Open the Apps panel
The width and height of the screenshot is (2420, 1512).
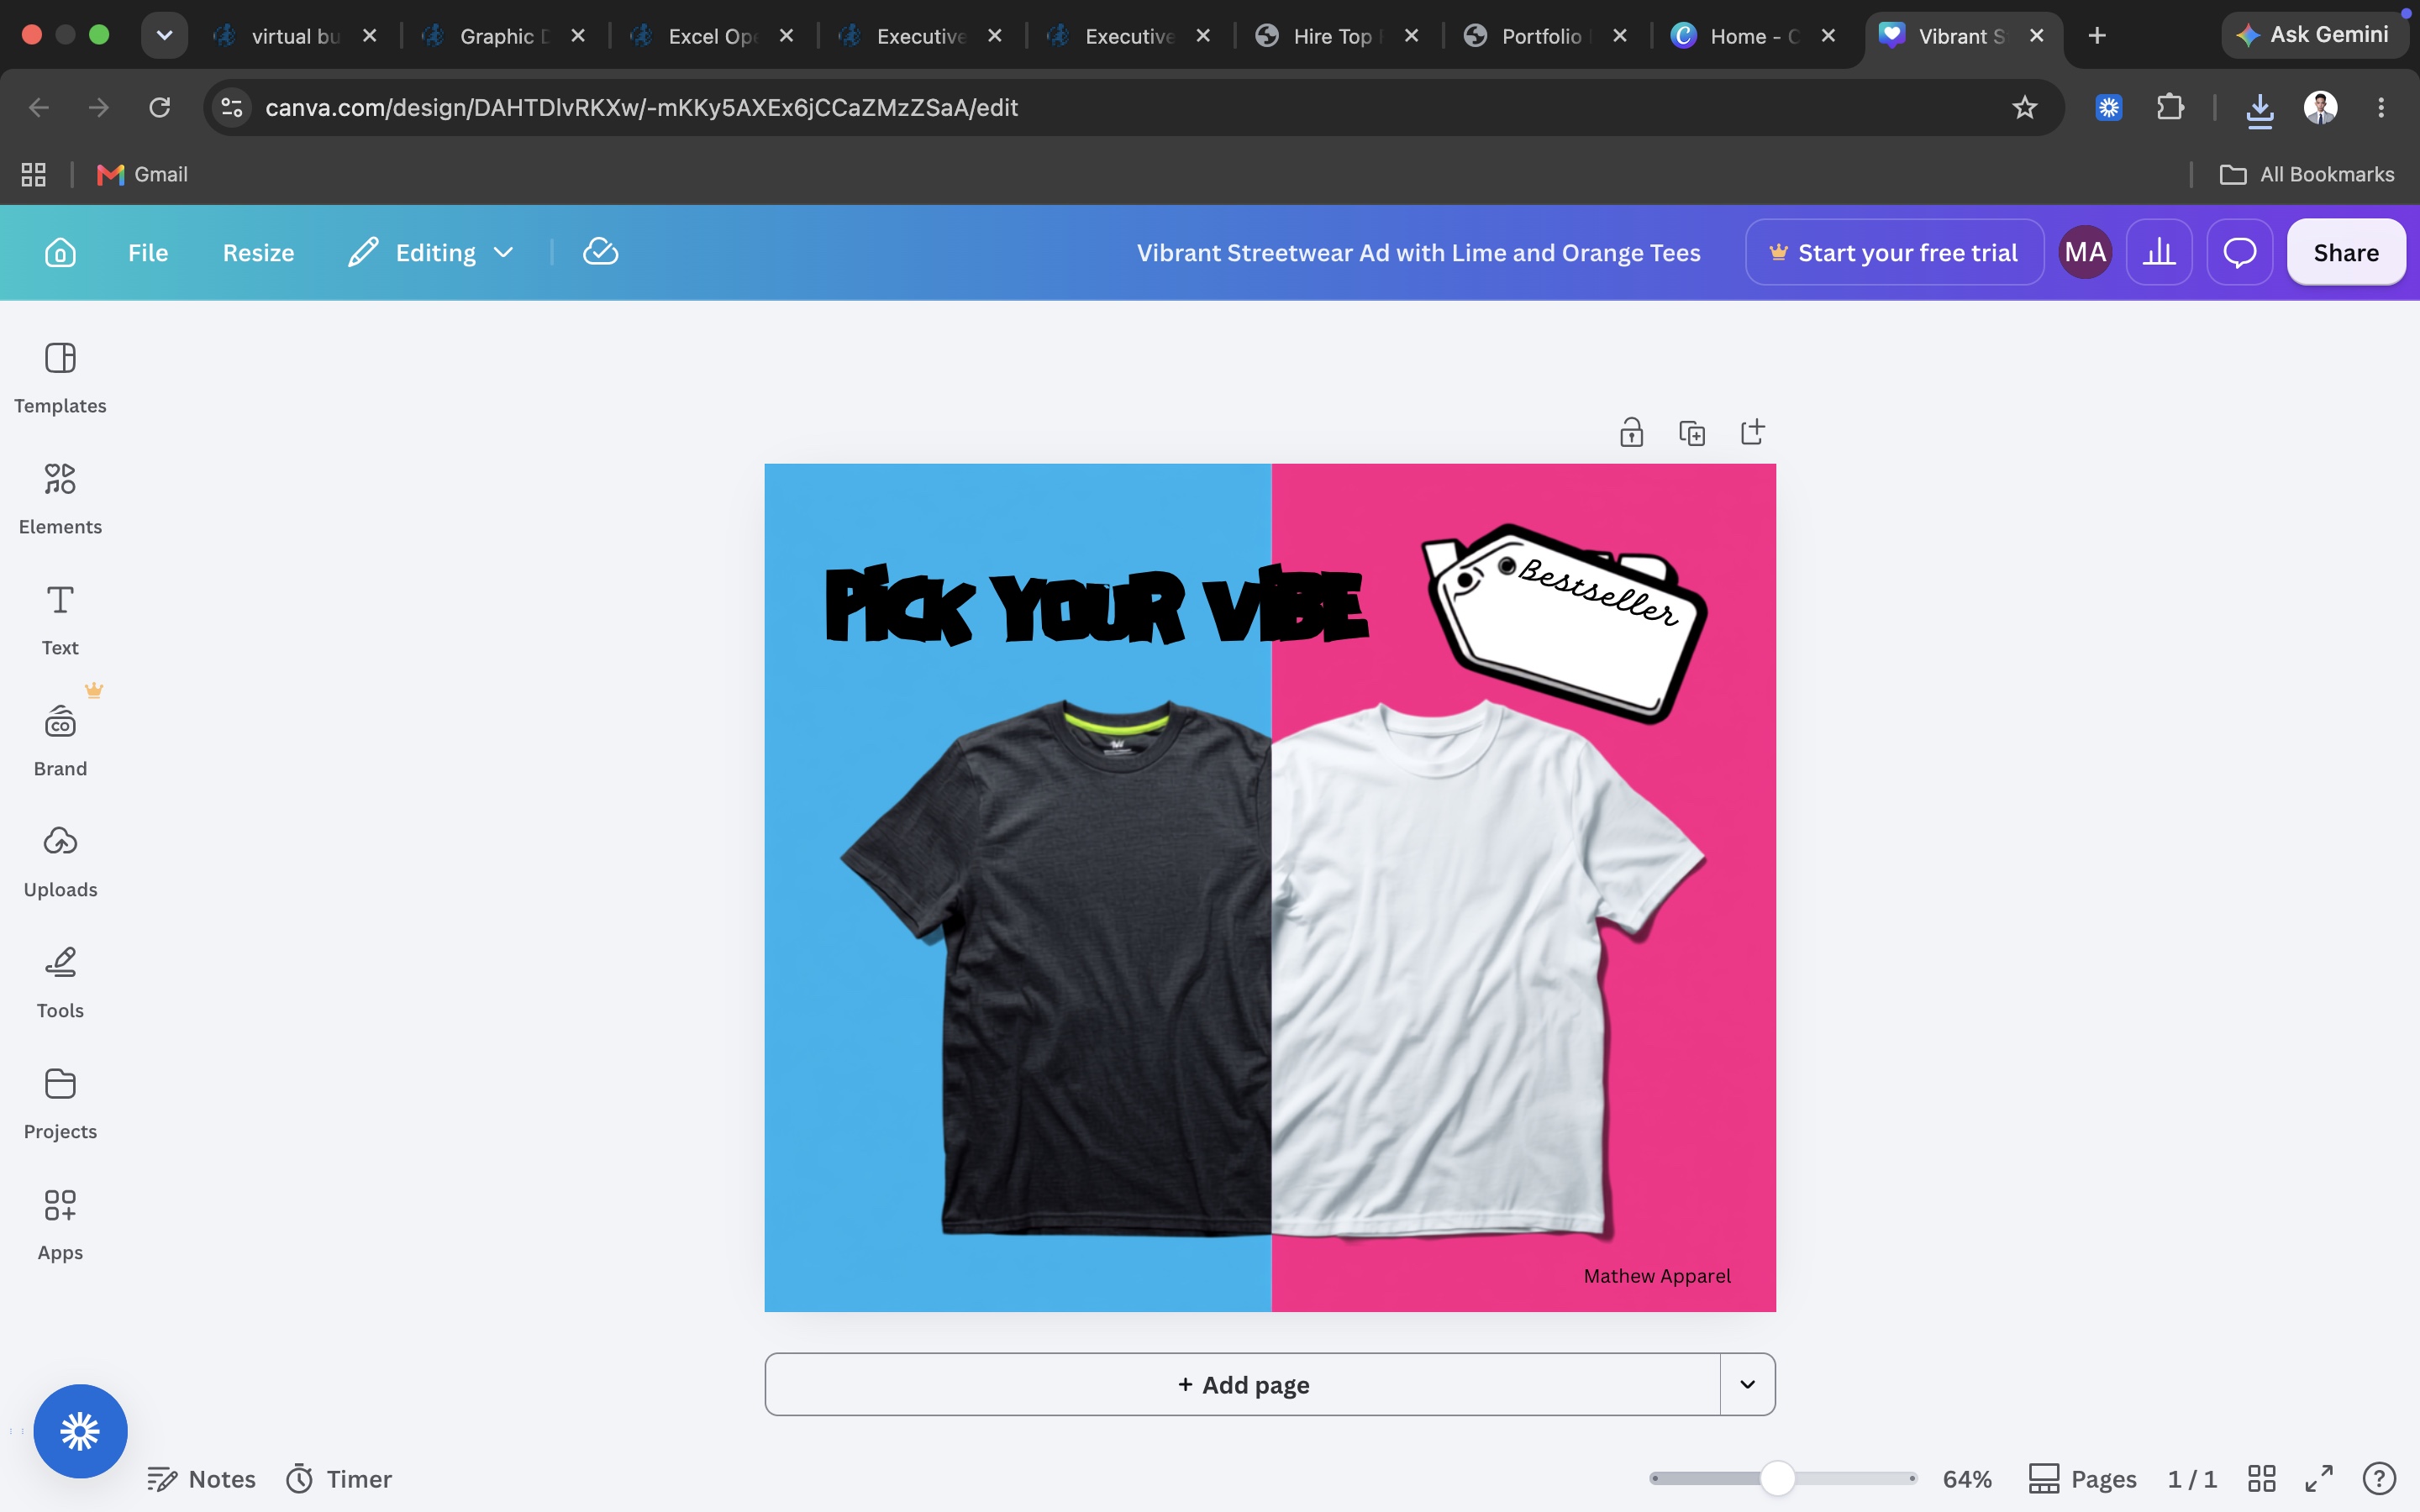[60, 1224]
